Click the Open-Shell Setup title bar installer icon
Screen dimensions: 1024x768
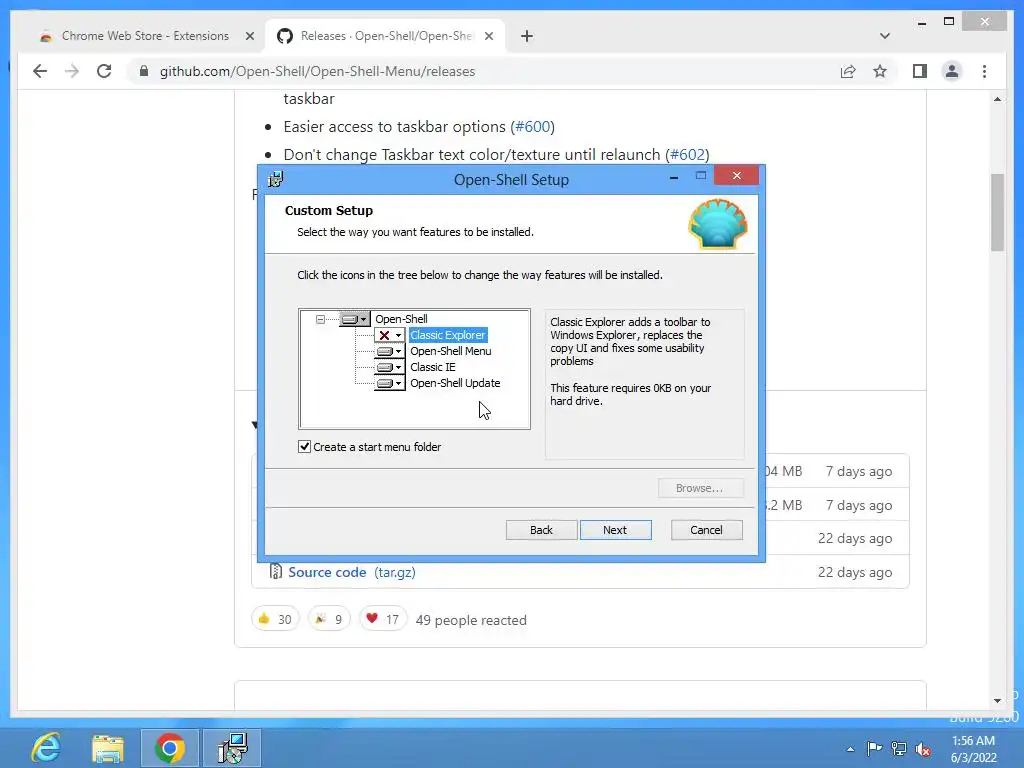pyautogui.click(x=276, y=179)
